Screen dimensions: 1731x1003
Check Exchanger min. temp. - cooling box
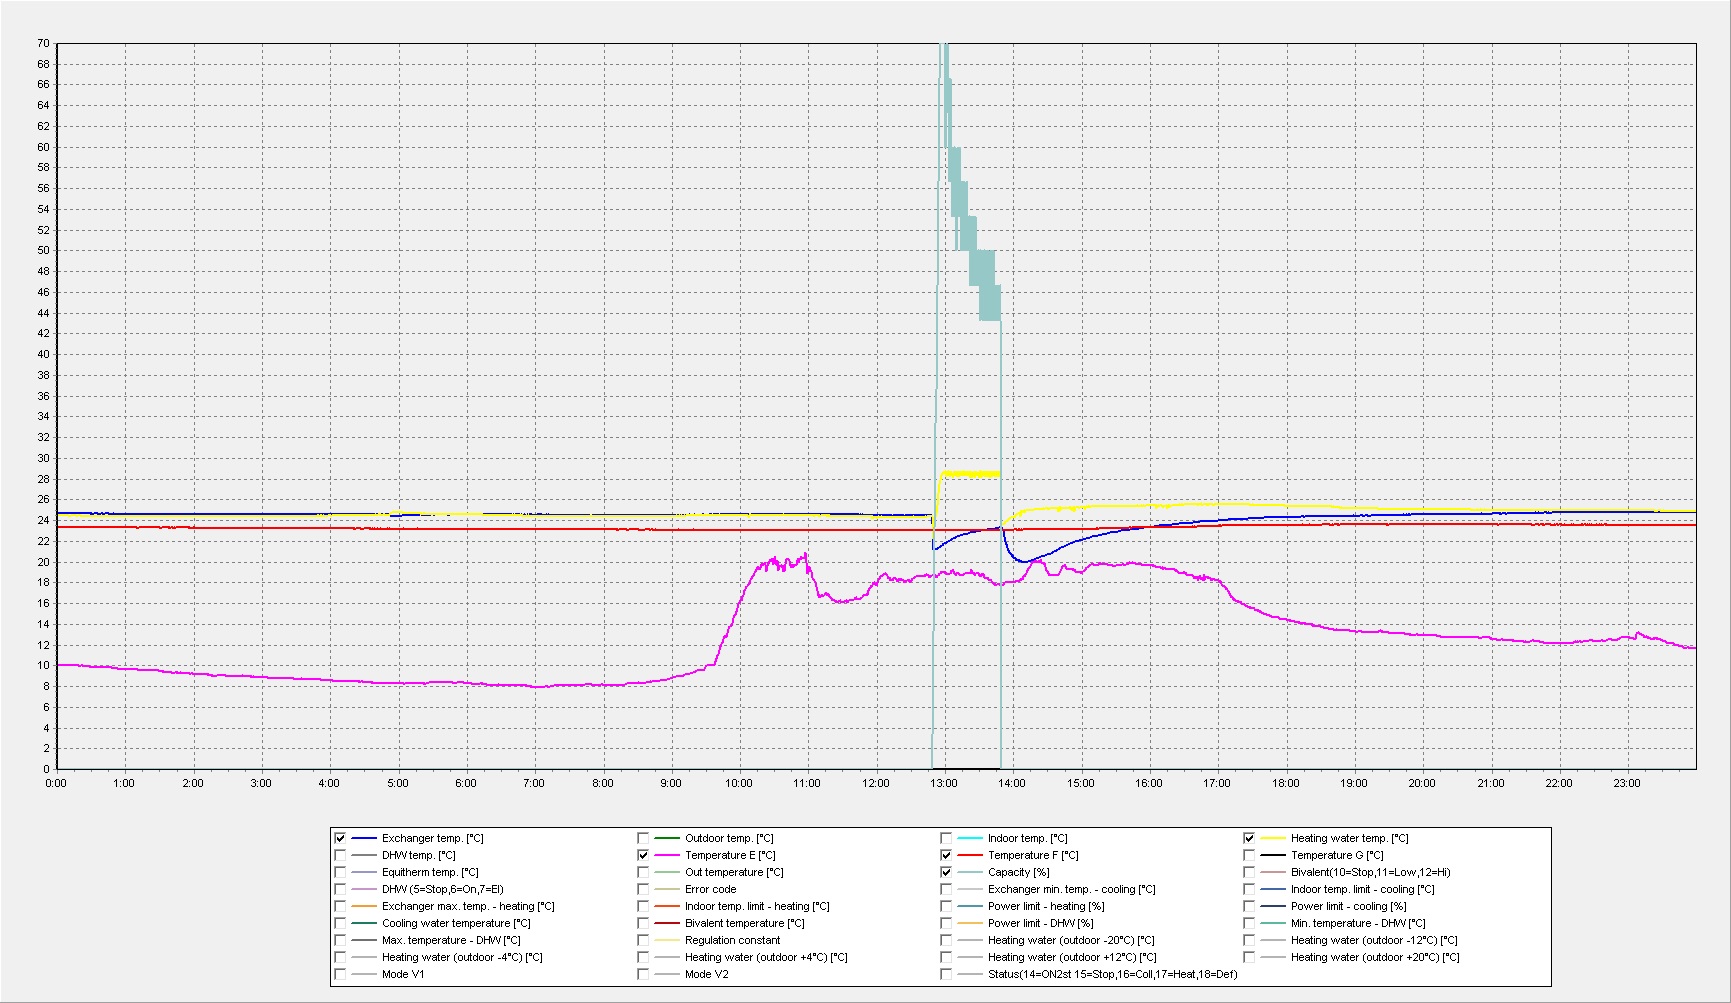[946, 889]
